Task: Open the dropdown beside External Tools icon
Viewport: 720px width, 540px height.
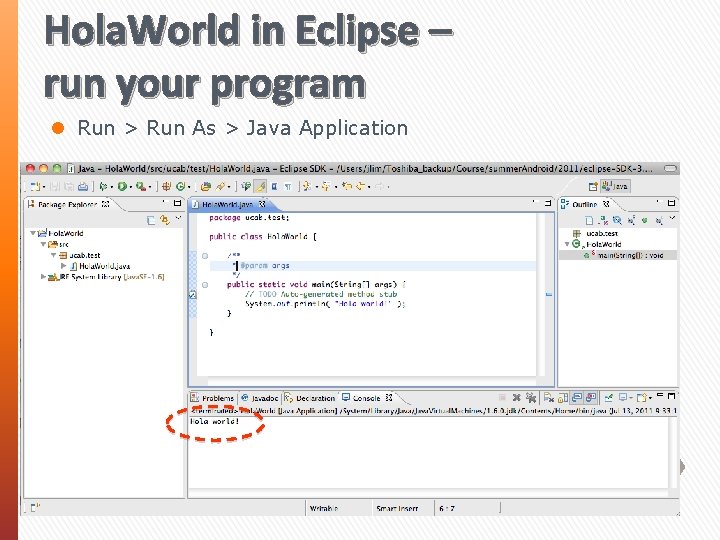Action: [x=150, y=187]
